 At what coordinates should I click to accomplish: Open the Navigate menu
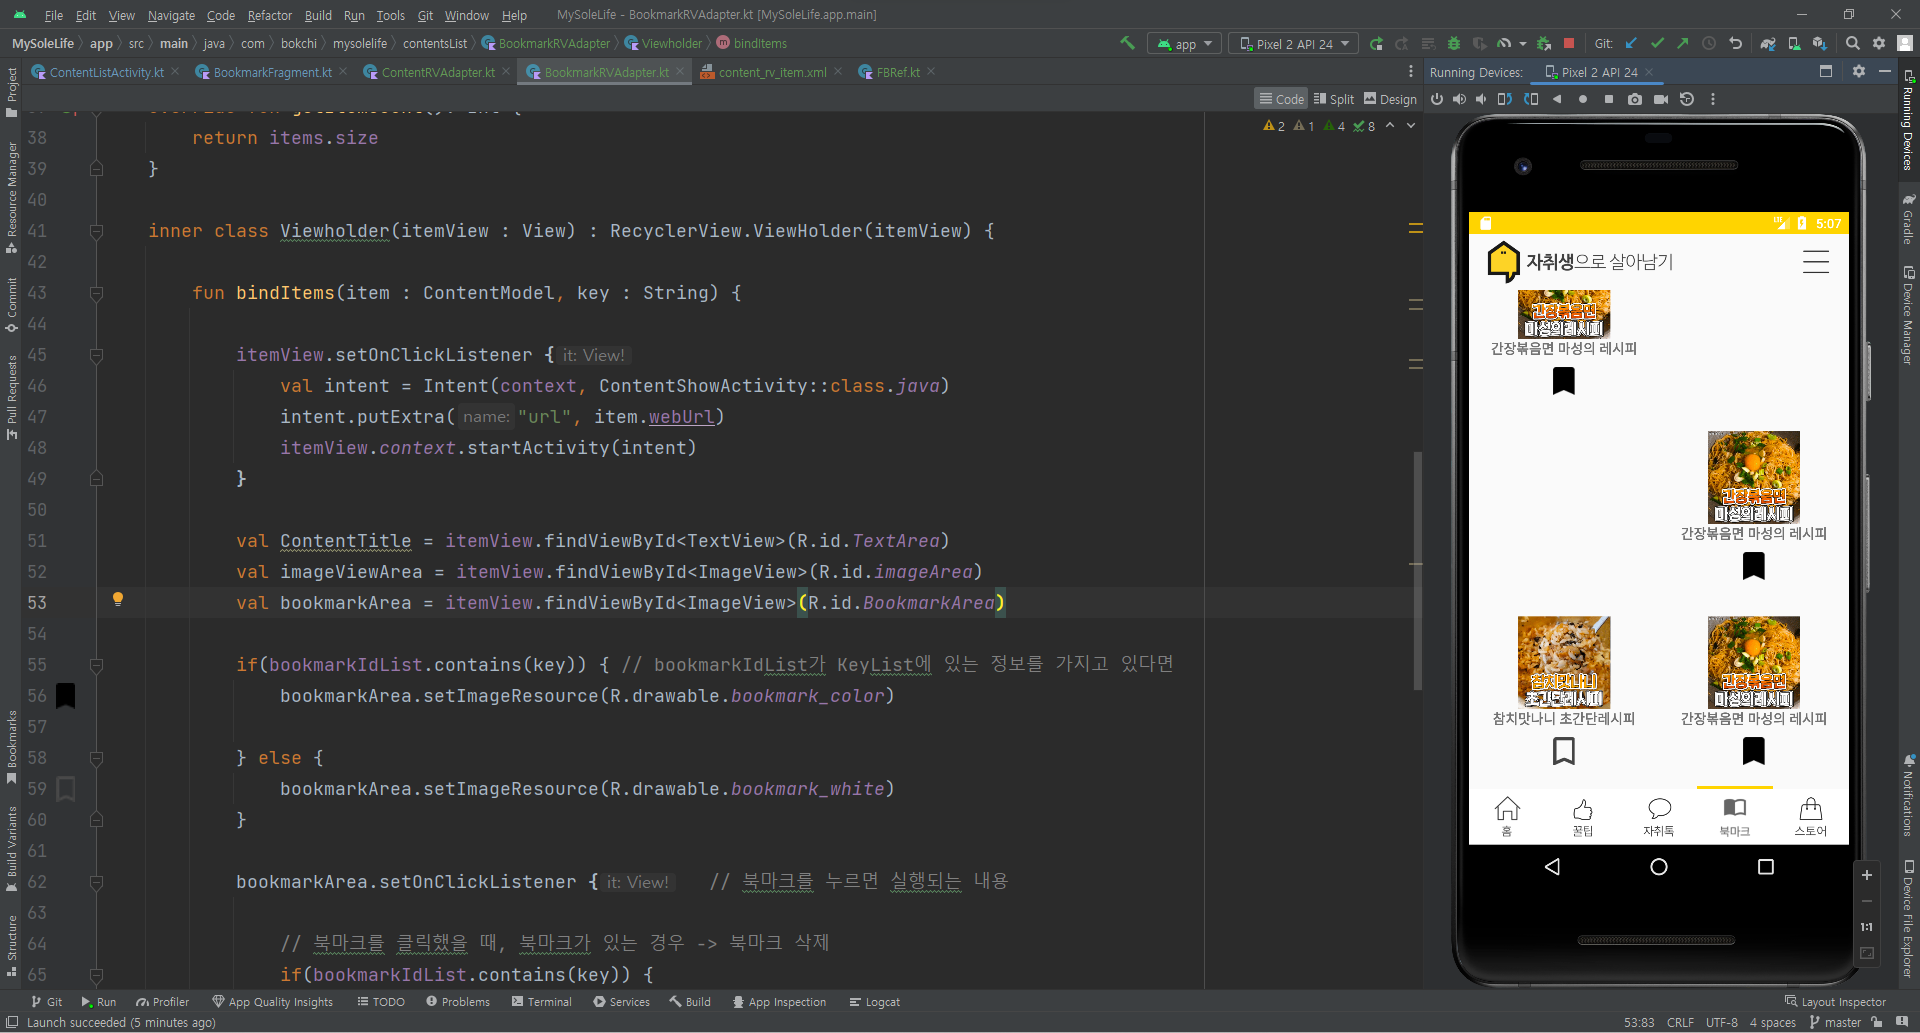click(x=171, y=15)
